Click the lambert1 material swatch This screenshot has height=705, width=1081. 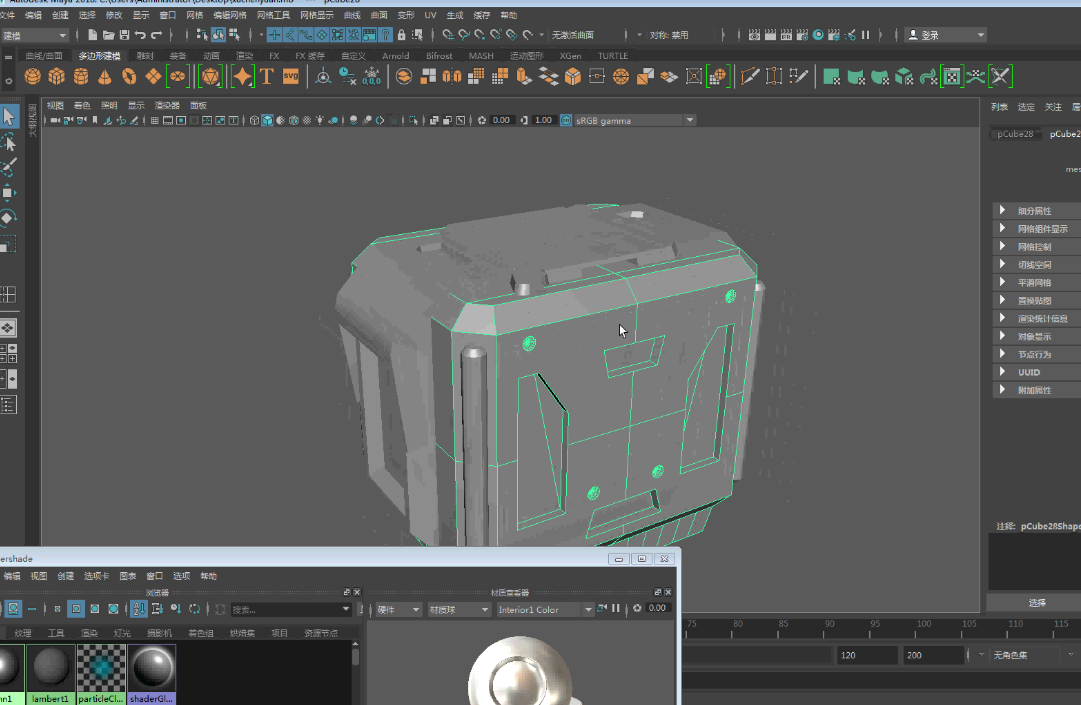tap(50, 668)
